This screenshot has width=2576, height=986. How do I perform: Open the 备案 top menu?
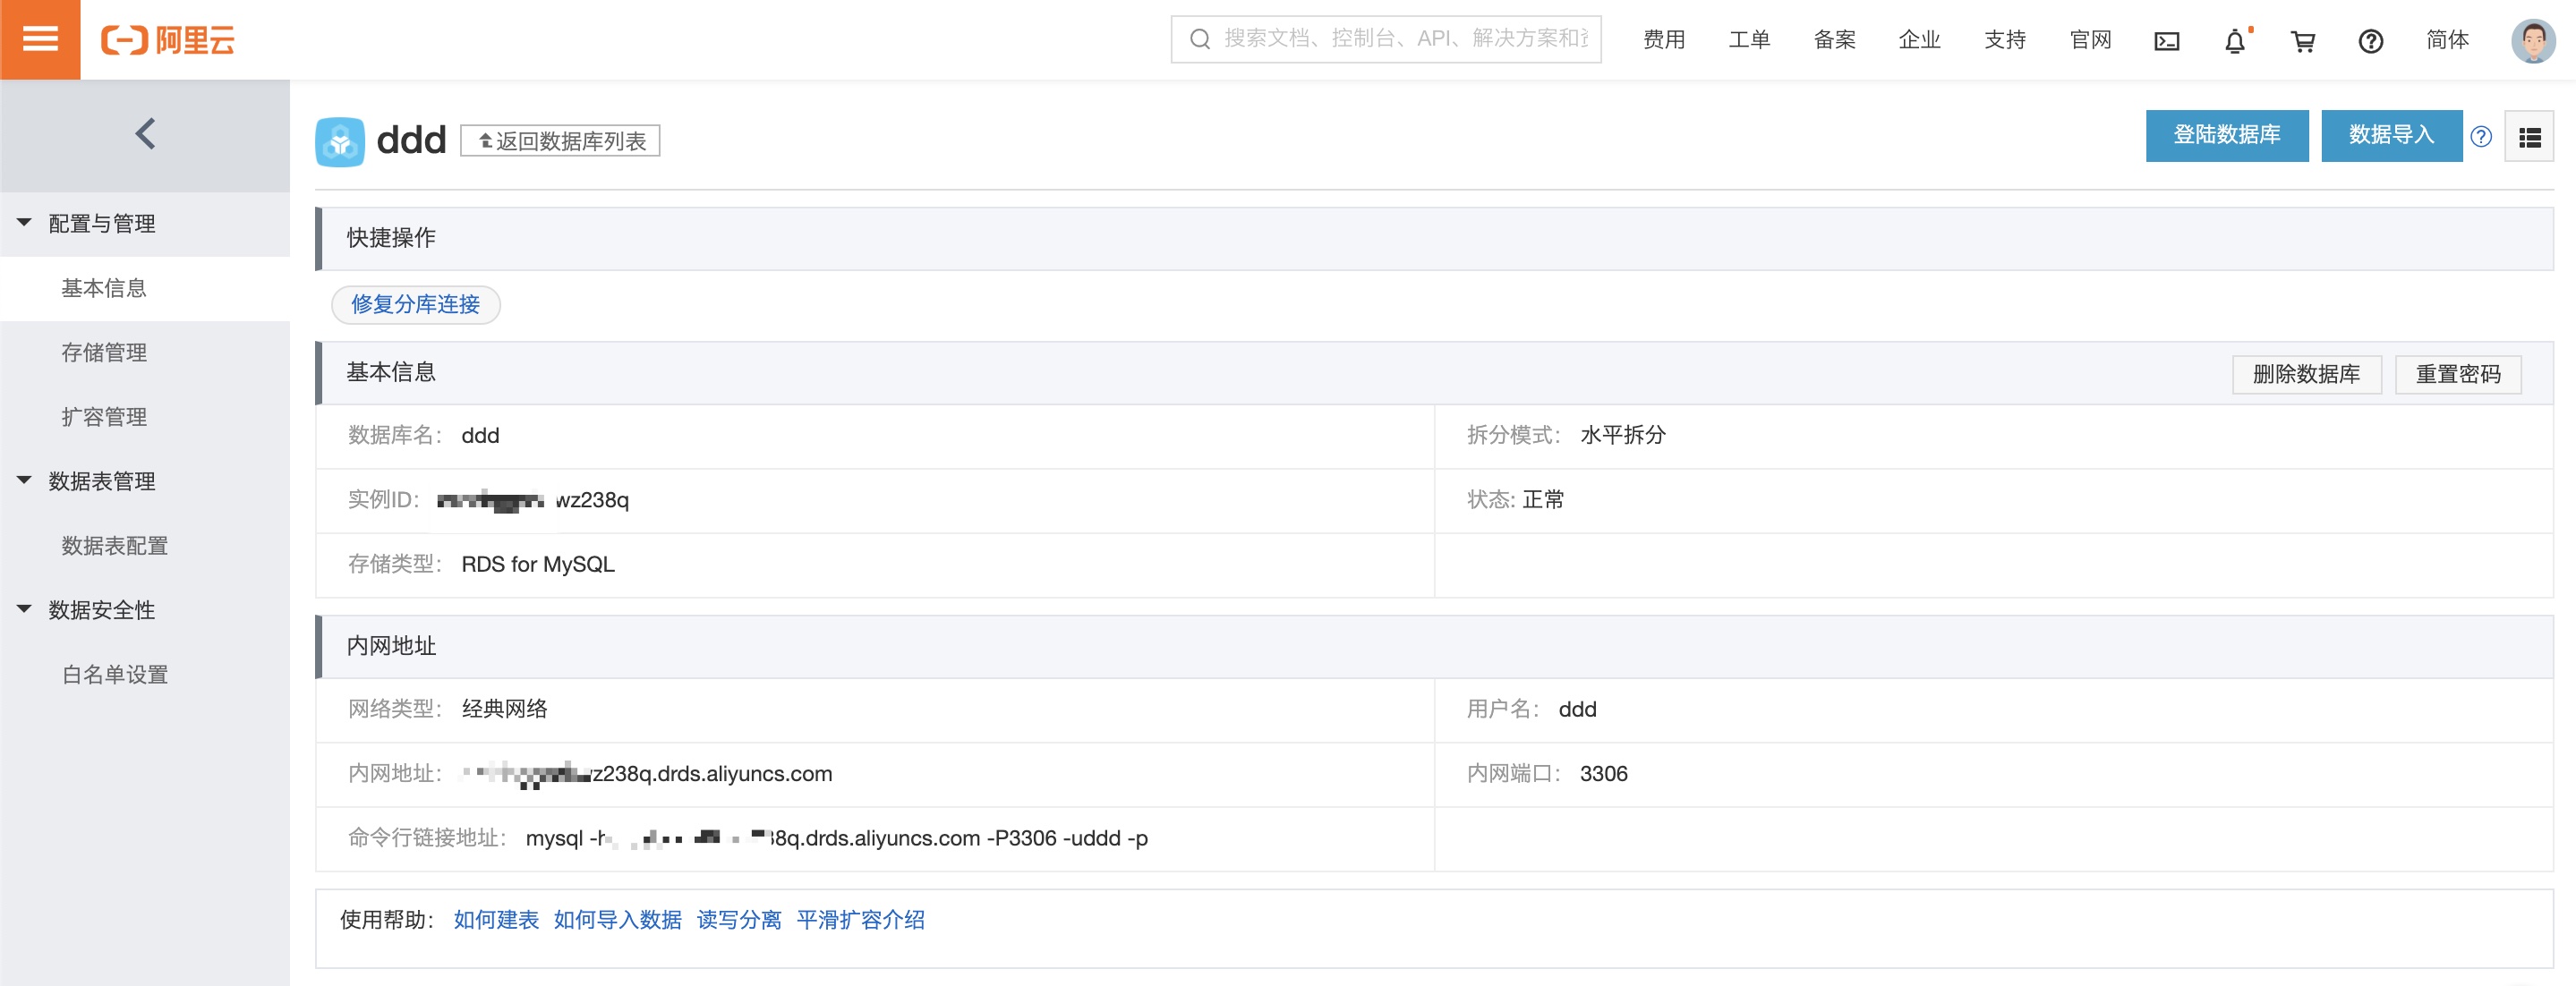pos(1834,40)
